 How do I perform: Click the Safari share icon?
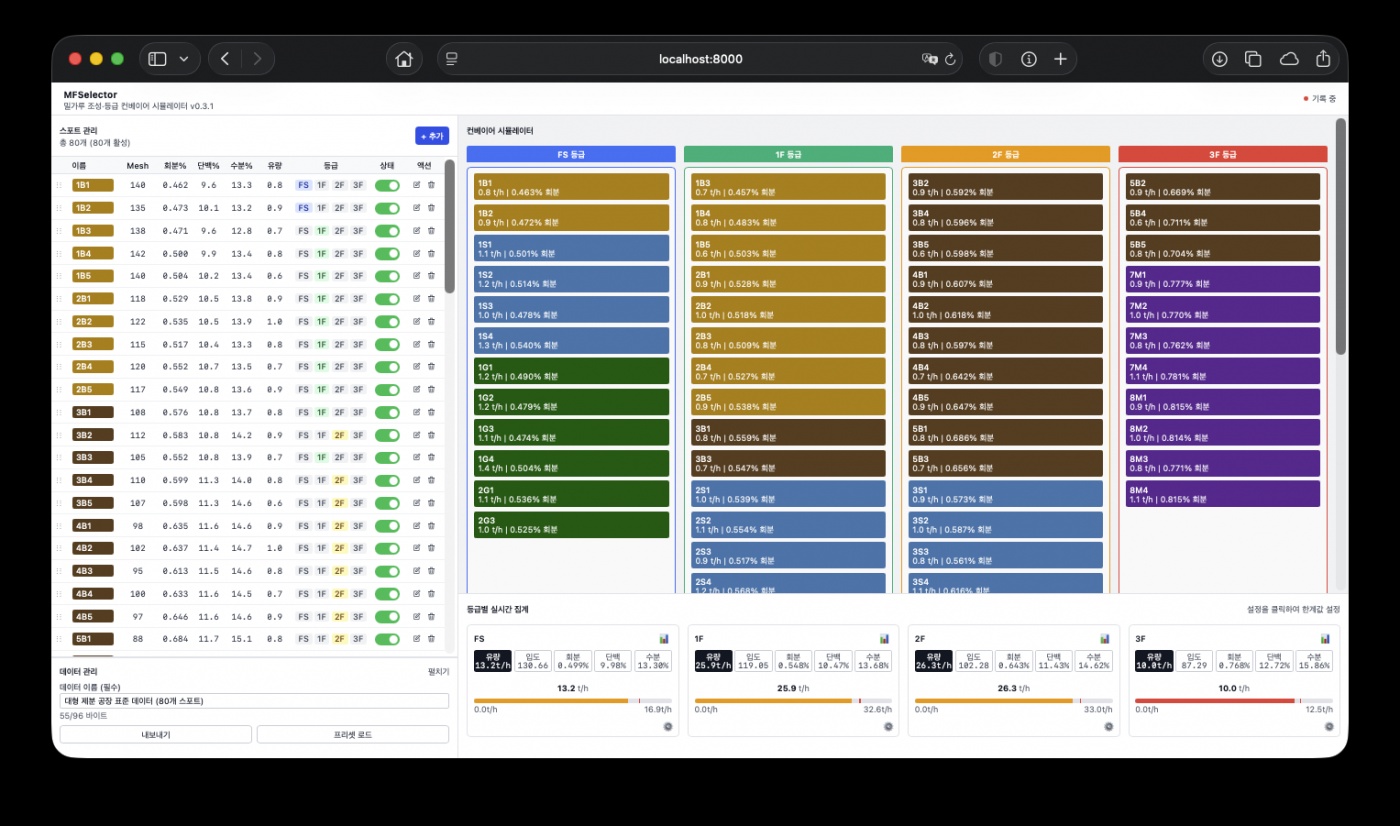[x=1323, y=59]
